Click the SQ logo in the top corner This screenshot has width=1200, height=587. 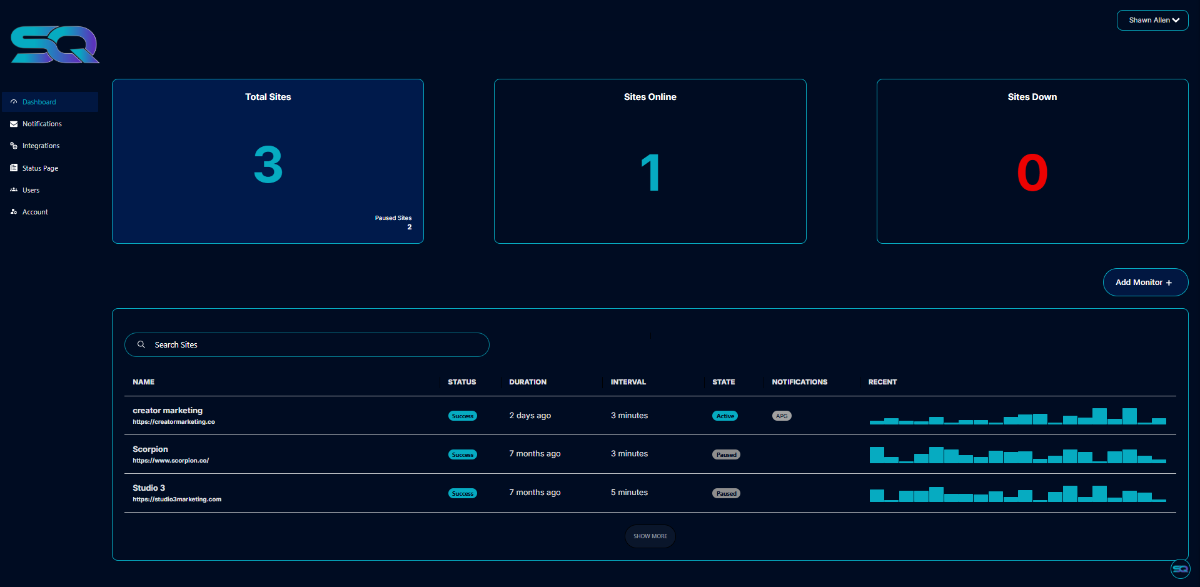pos(54,46)
